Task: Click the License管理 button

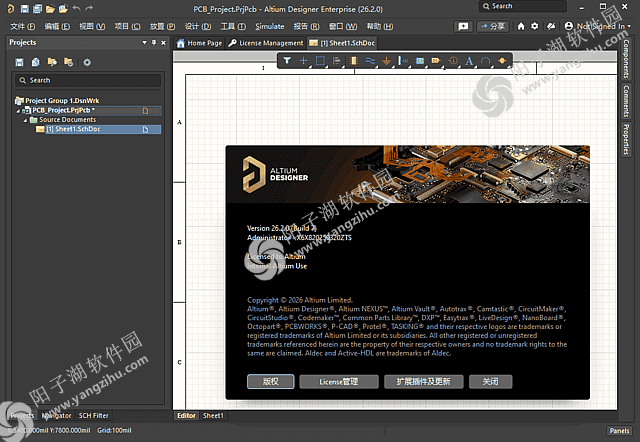Action: [339, 382]
